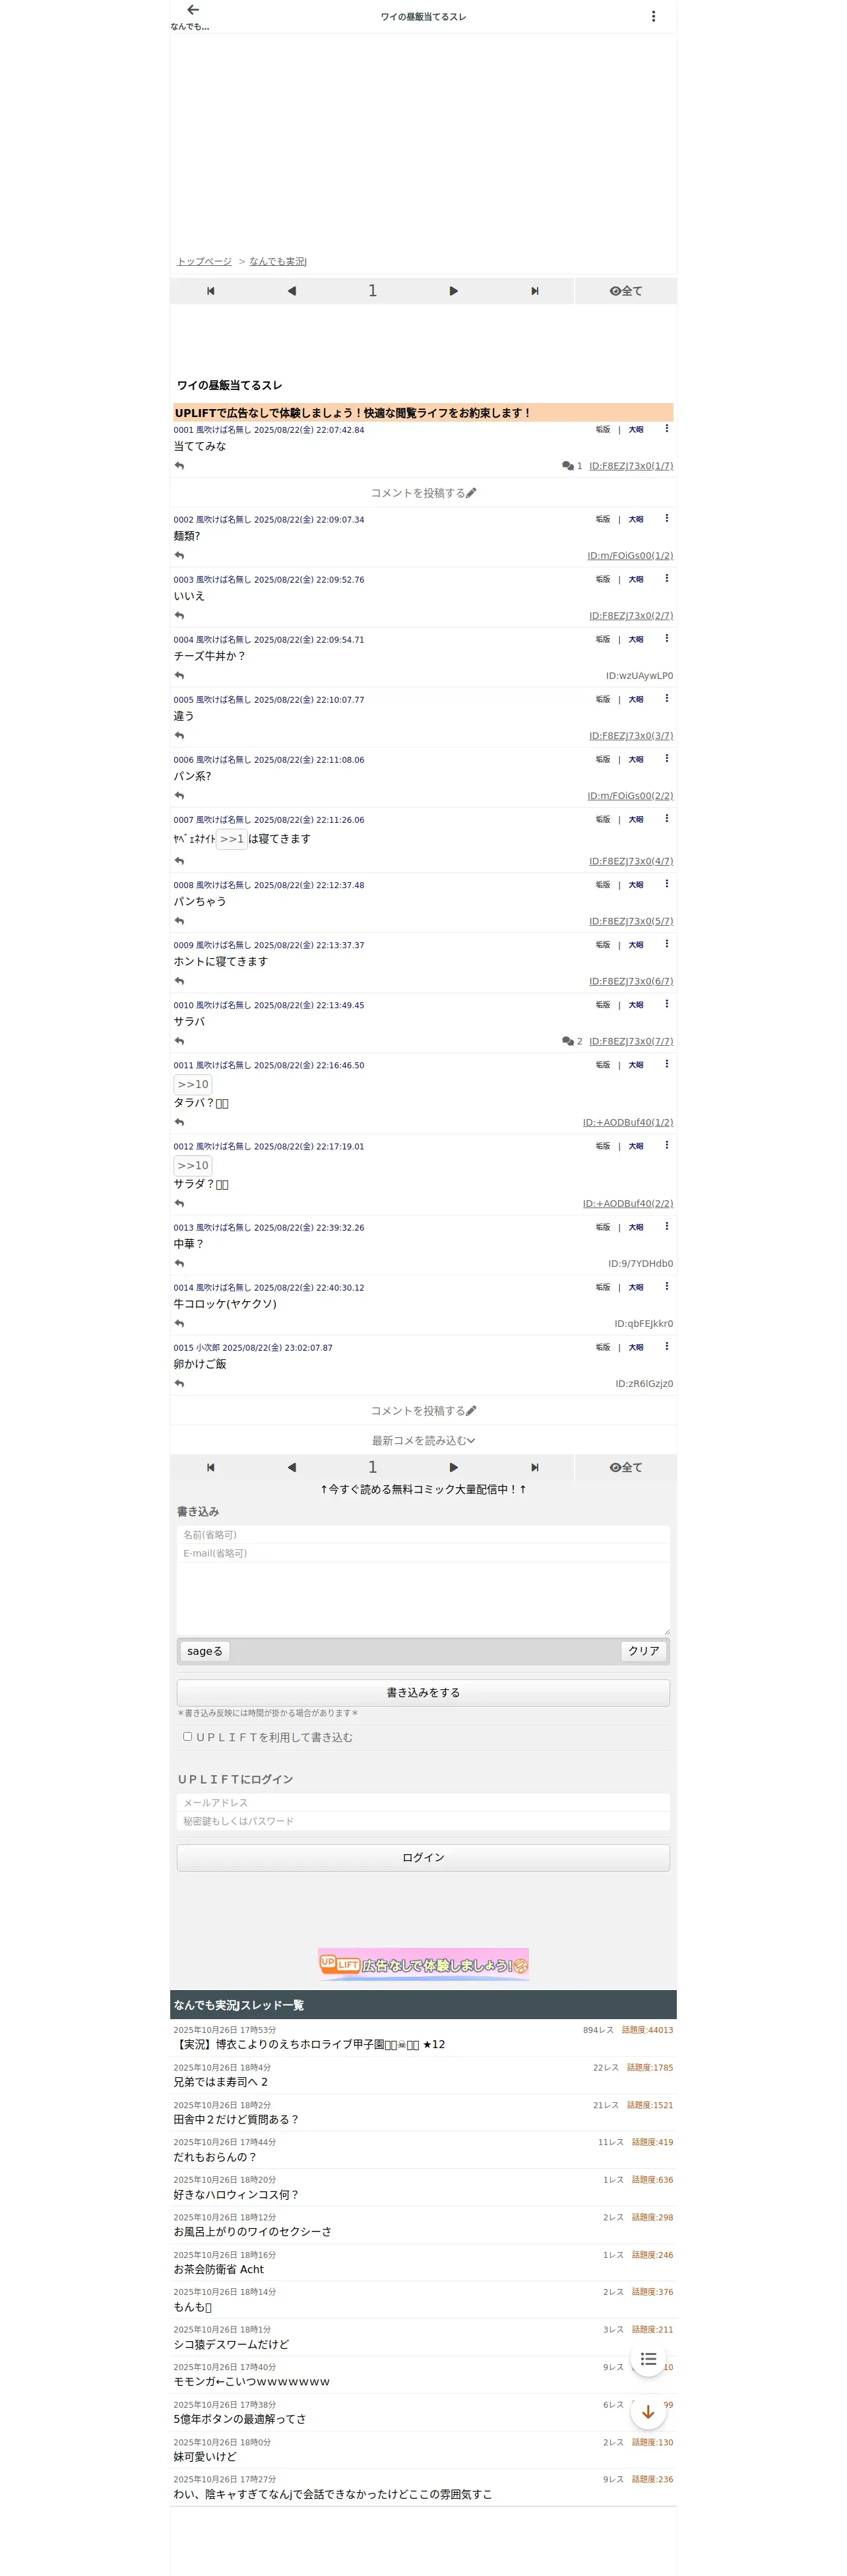847x2576 pixels.
Task: Open options menu for post 0001
Action: point(666,429)
